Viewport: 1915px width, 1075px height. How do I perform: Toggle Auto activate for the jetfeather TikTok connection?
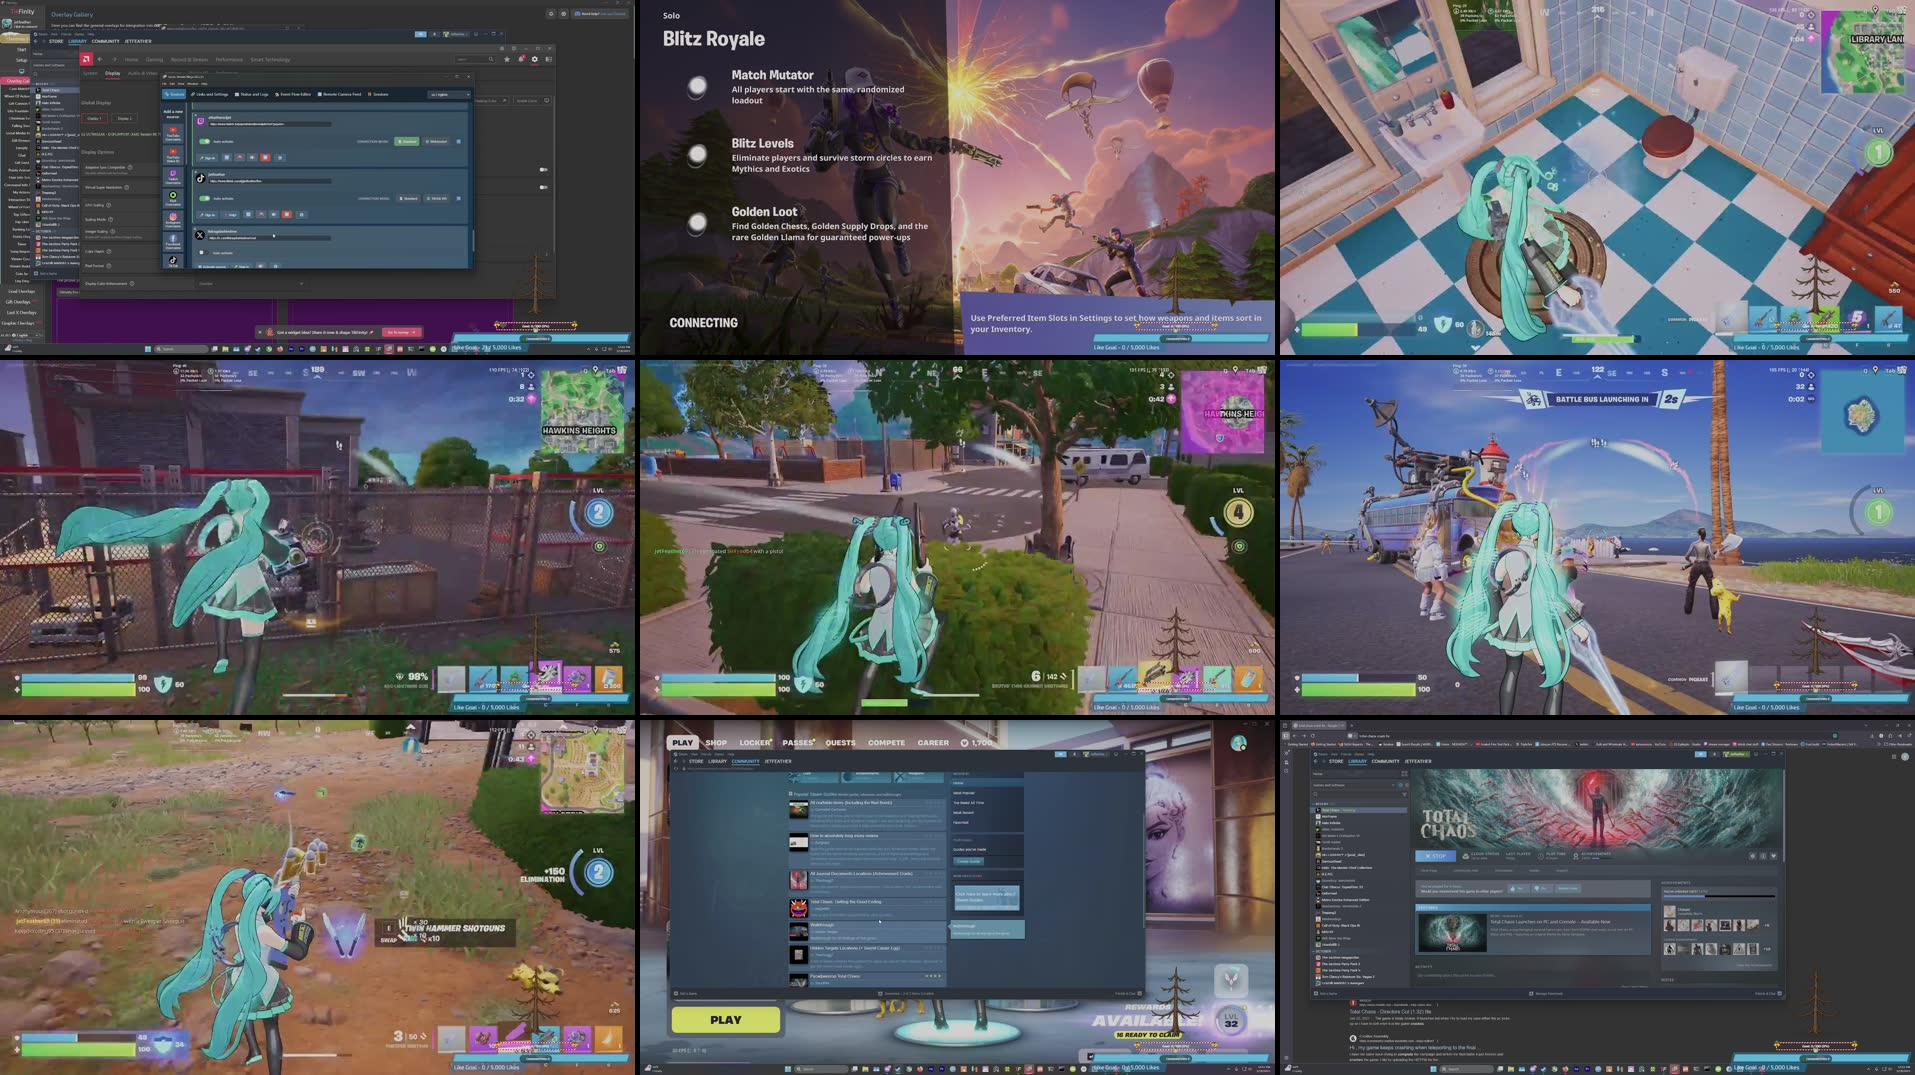point(205,198)
